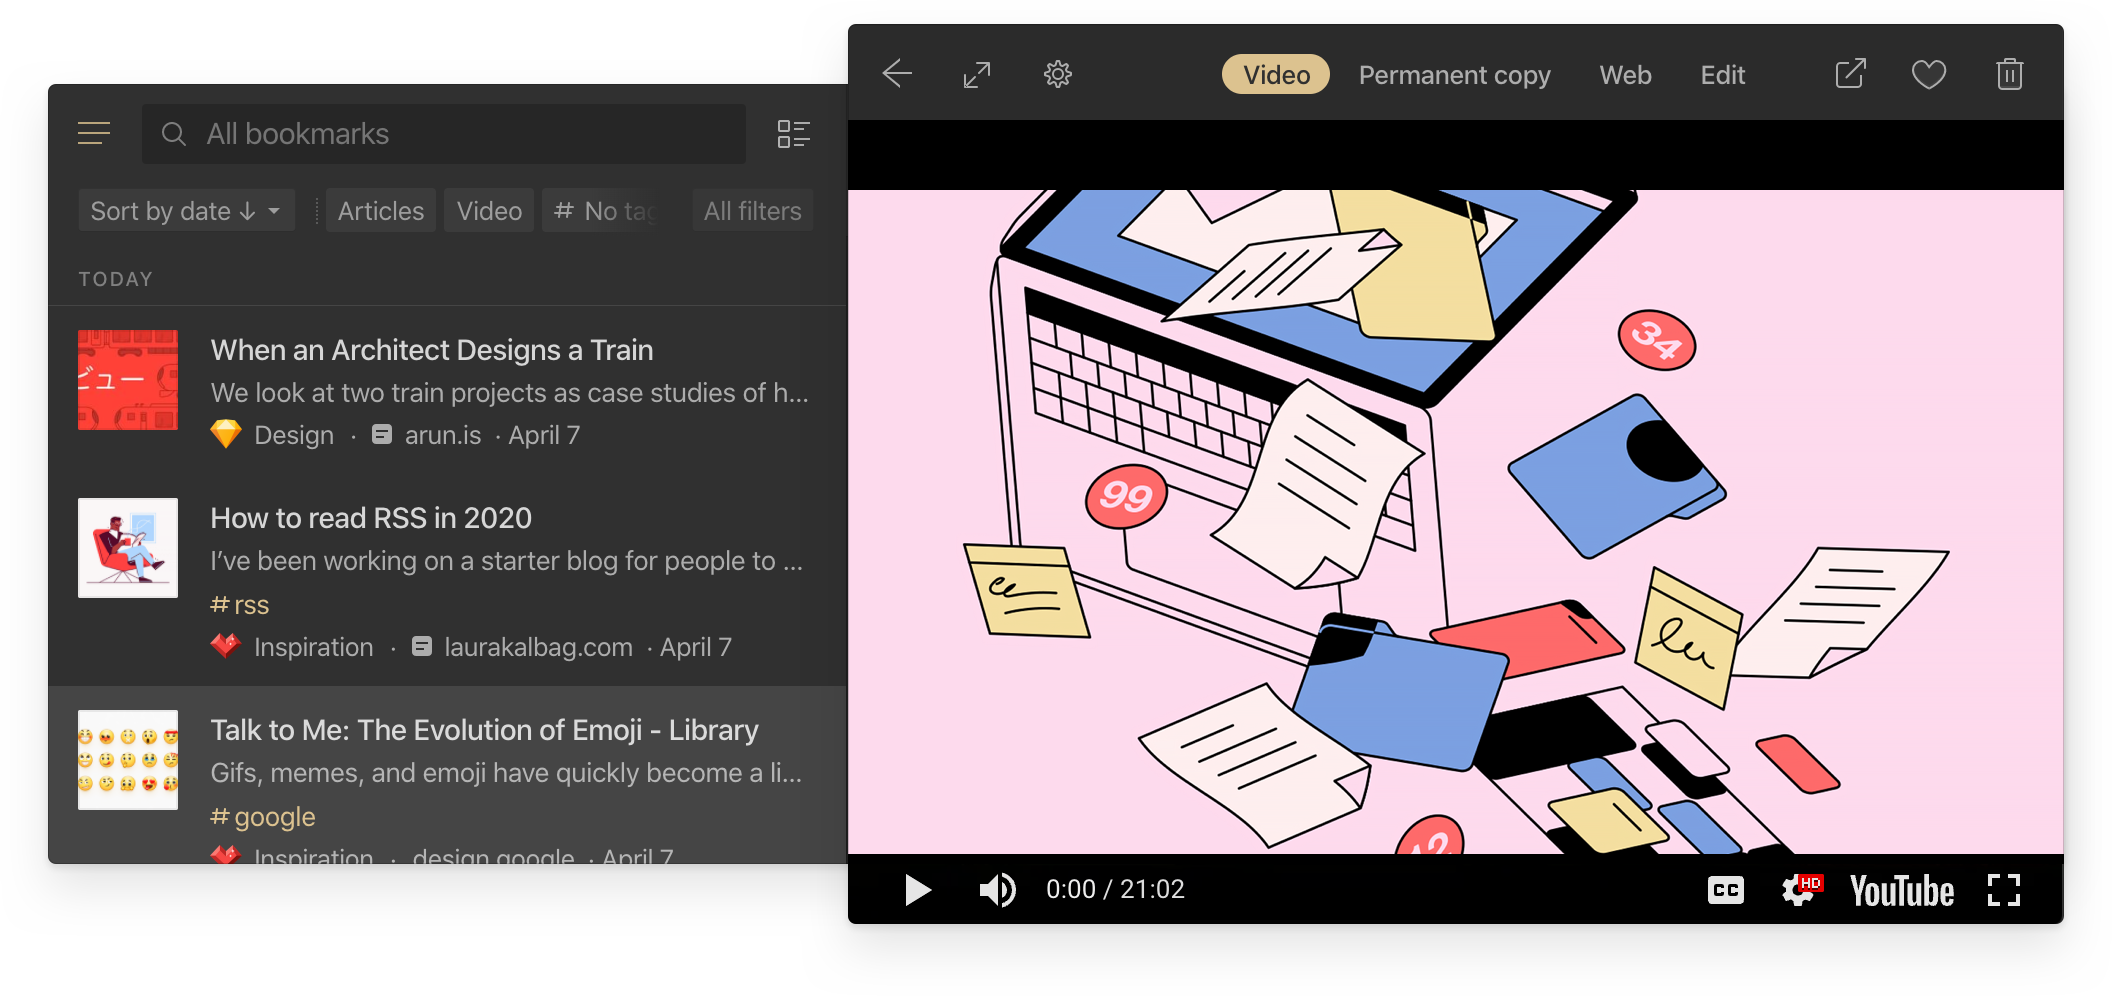Open the YouTube quality settings gear
Screen dimensions: 2112x1000
pyautogui.click(x=1800, y=889)
